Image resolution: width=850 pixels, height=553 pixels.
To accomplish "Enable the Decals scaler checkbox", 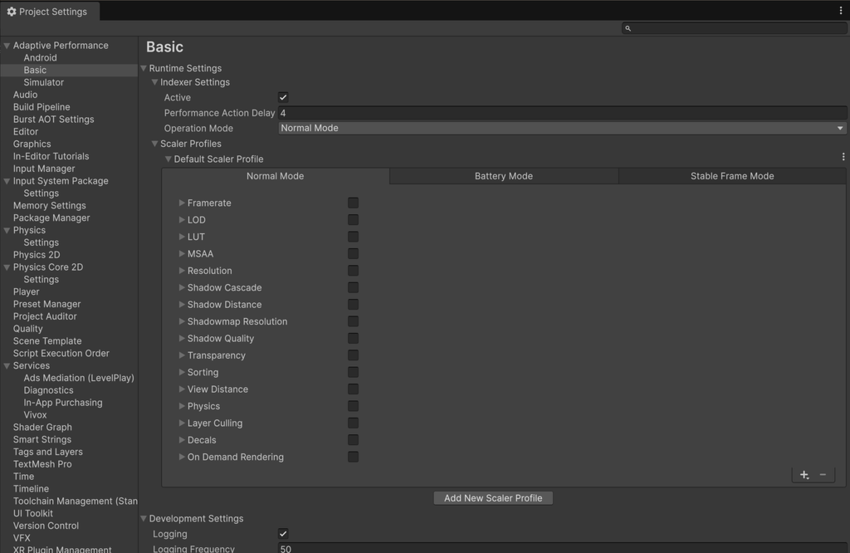I will pos(353,440).
